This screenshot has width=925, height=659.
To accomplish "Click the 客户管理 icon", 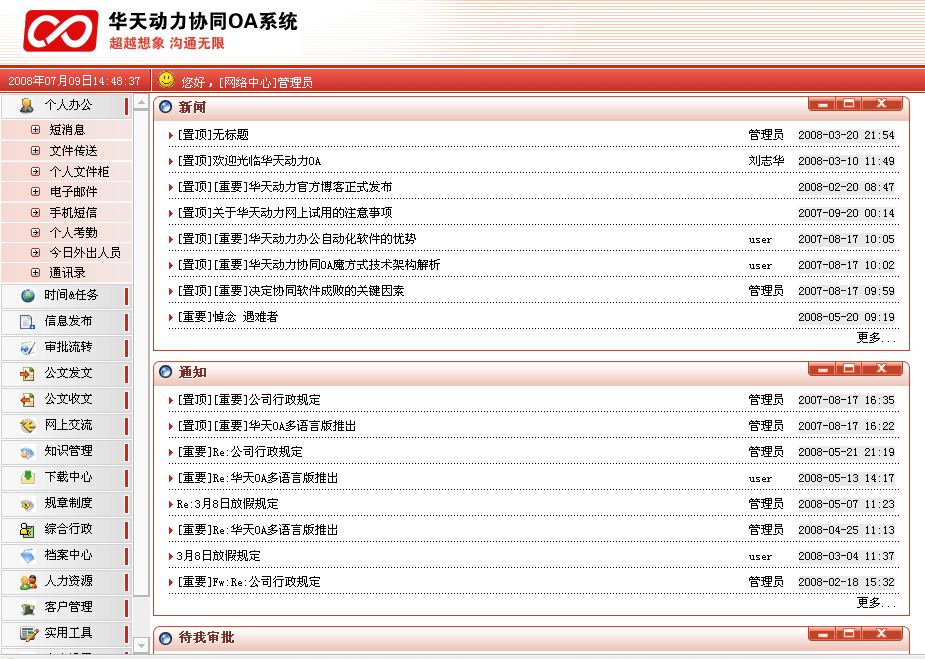I will pos(28,608).
